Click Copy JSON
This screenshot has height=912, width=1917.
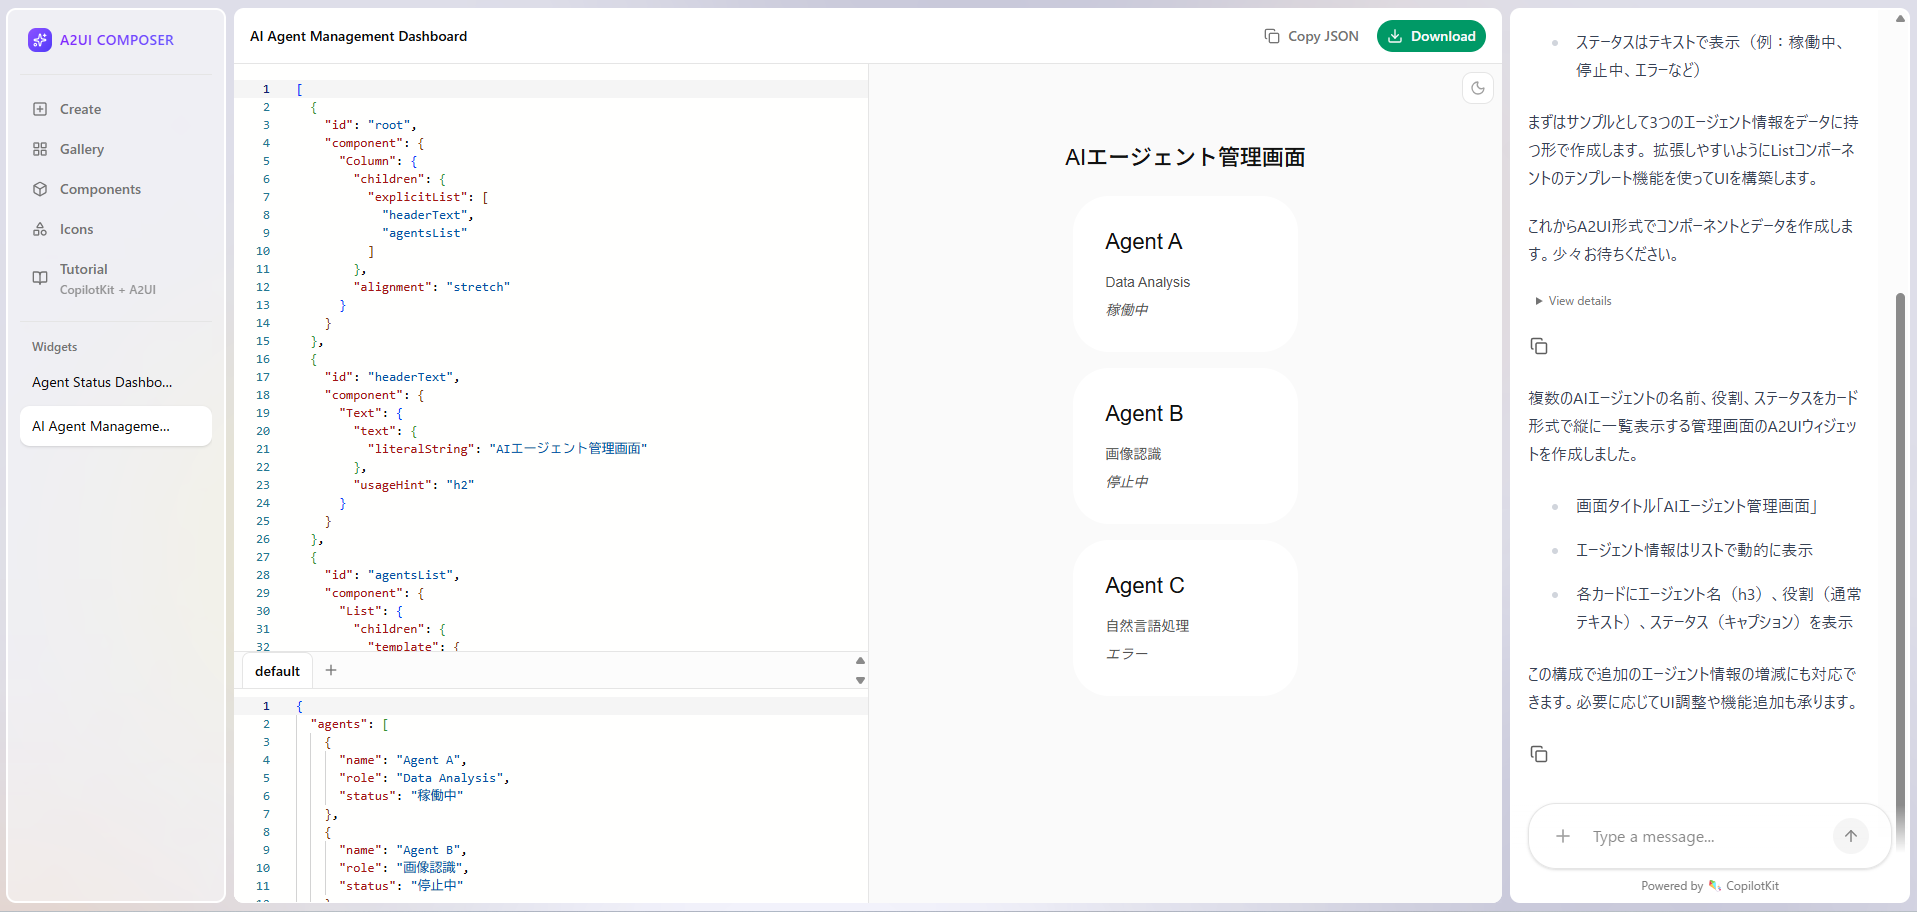click(x=1311, y=36)
